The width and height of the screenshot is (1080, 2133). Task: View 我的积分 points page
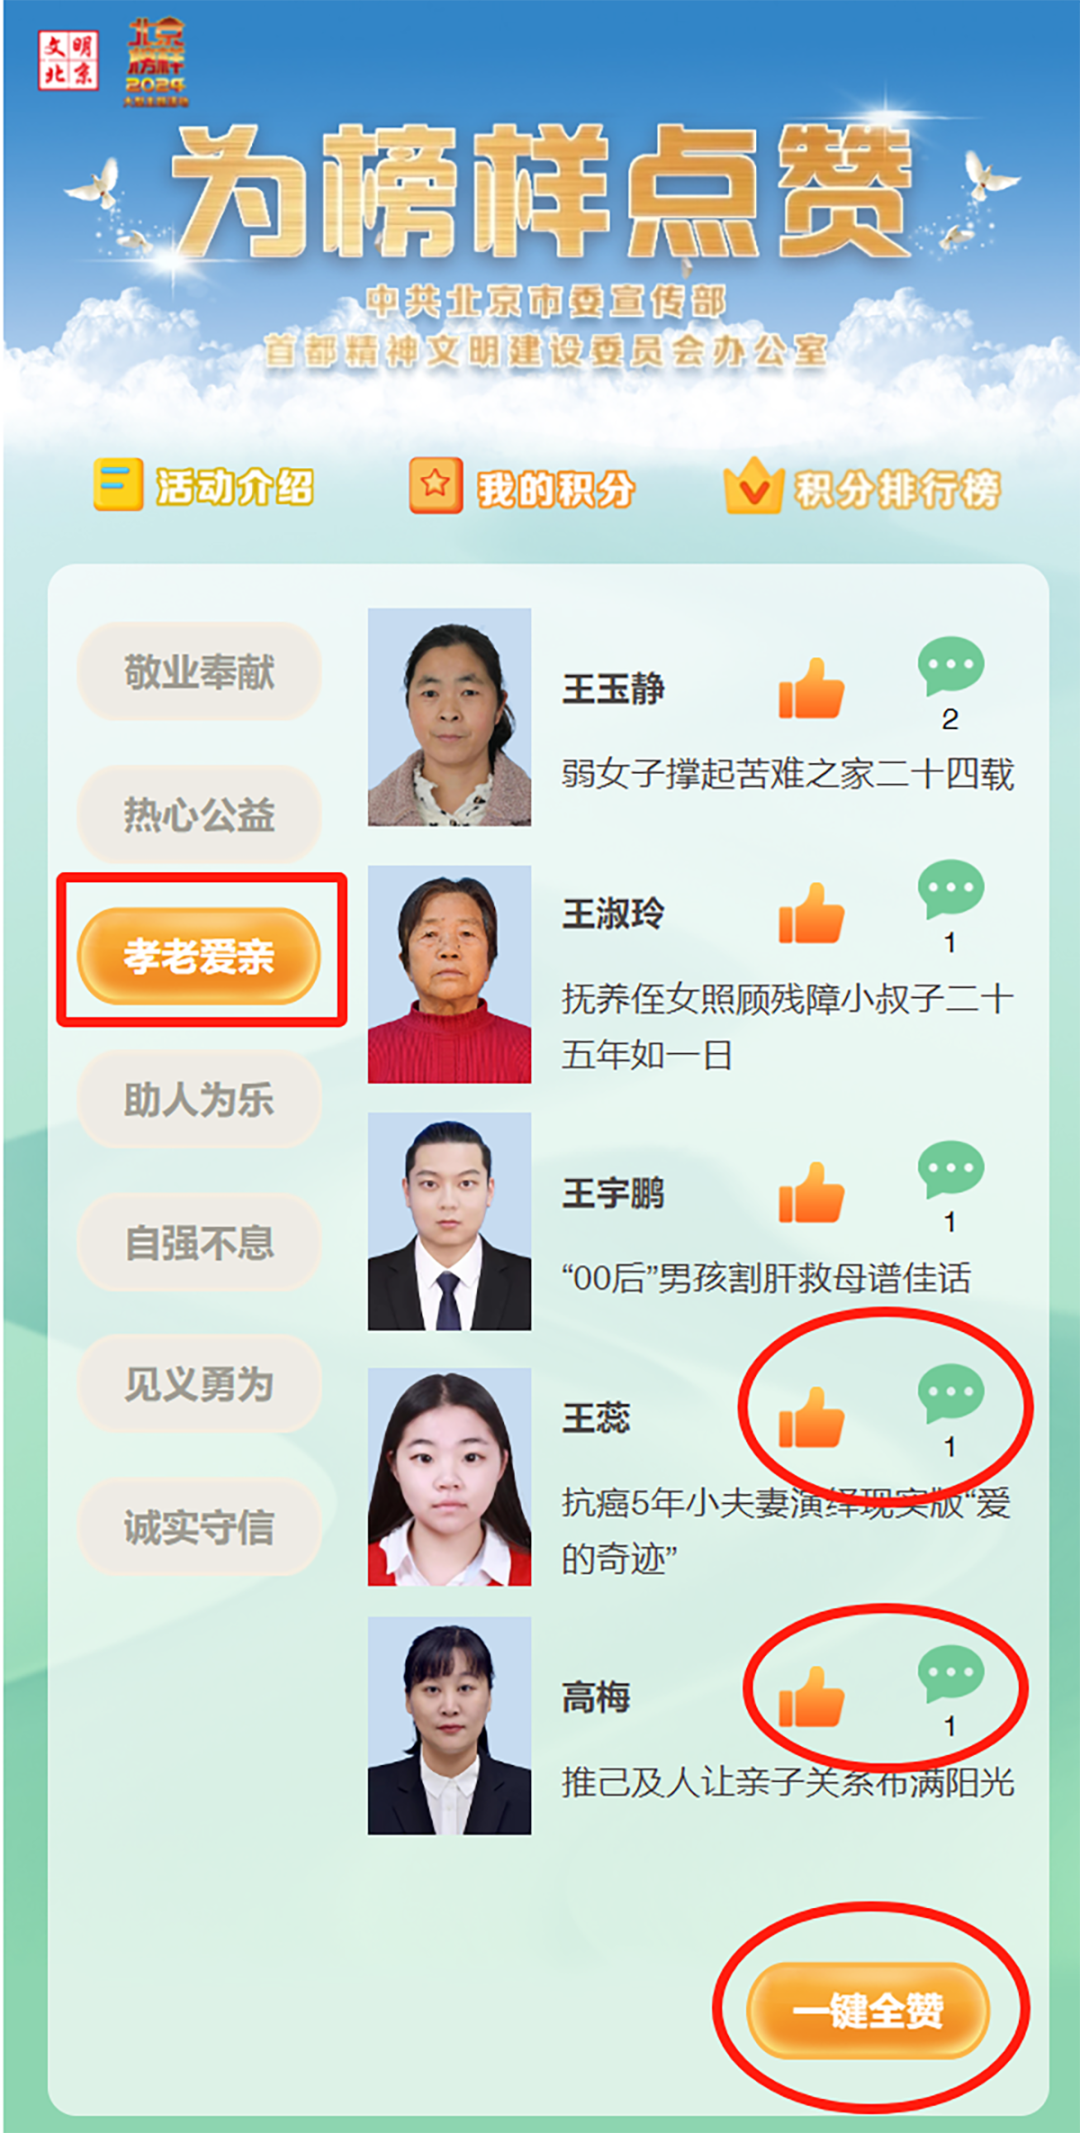(x=522, y=487)
